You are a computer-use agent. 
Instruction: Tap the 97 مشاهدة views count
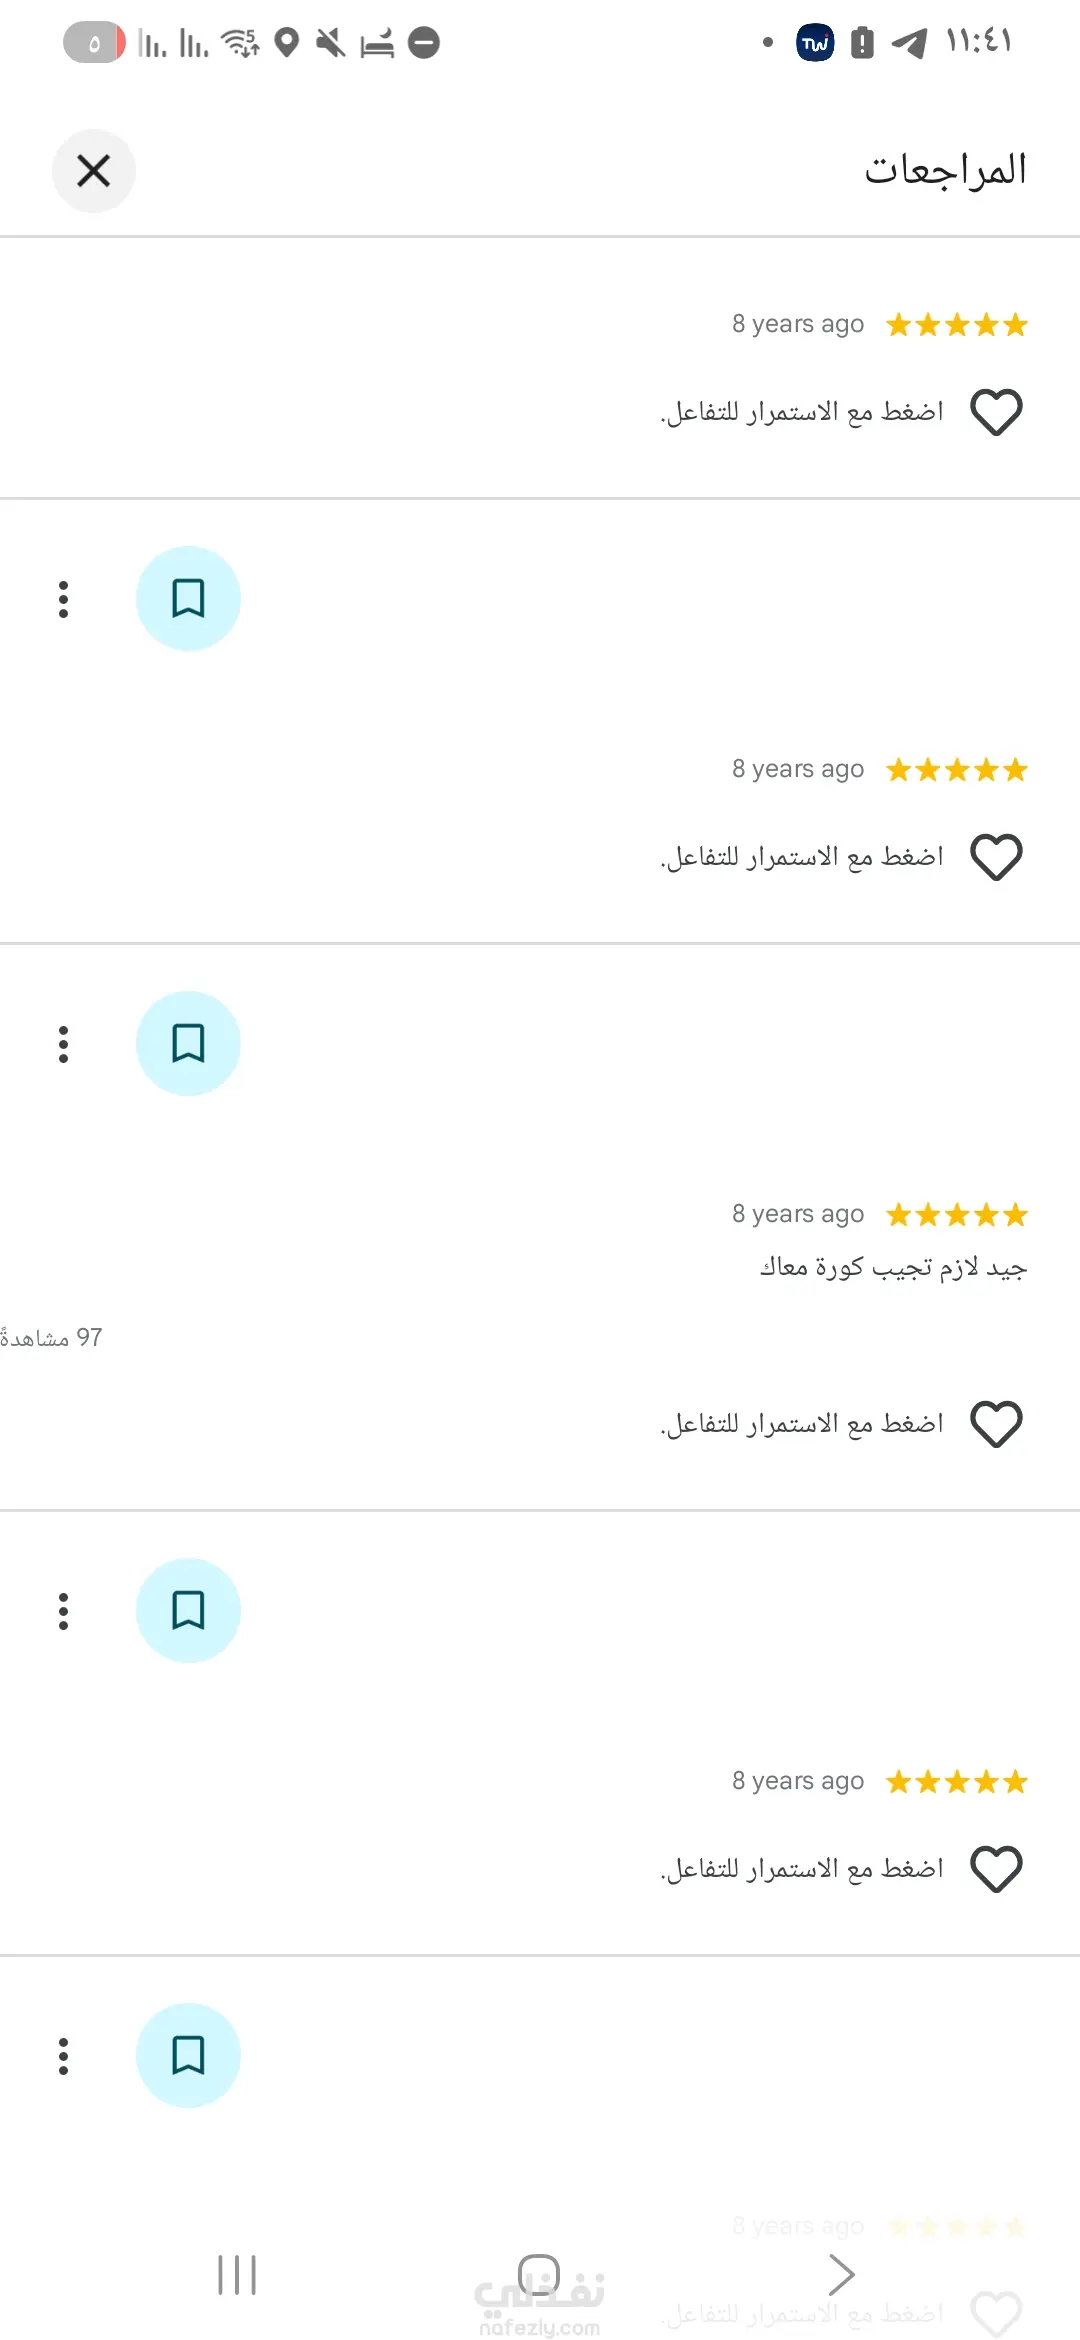tap(52, 1337)
